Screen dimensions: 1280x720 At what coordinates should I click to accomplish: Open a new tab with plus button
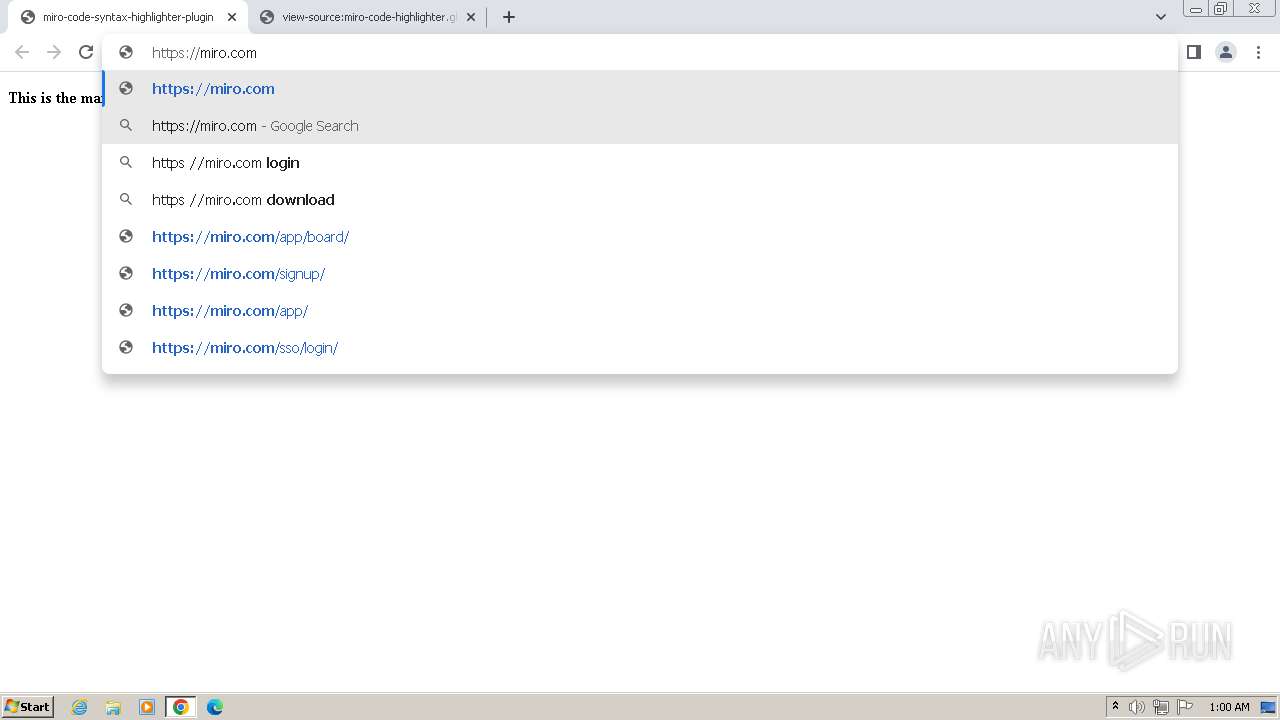(509, 17)
